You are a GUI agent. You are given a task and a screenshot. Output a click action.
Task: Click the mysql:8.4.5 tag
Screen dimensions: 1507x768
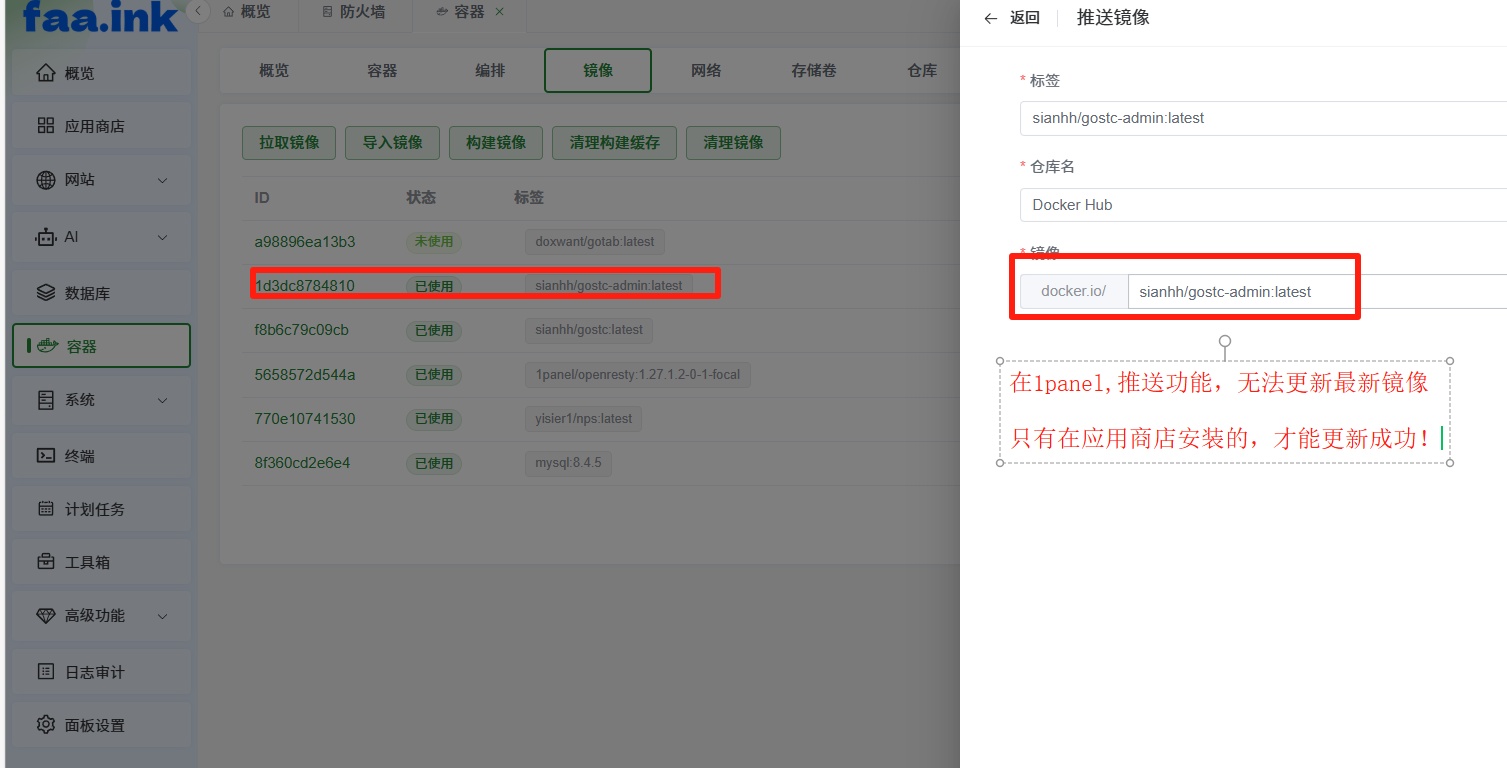(568, 463)
